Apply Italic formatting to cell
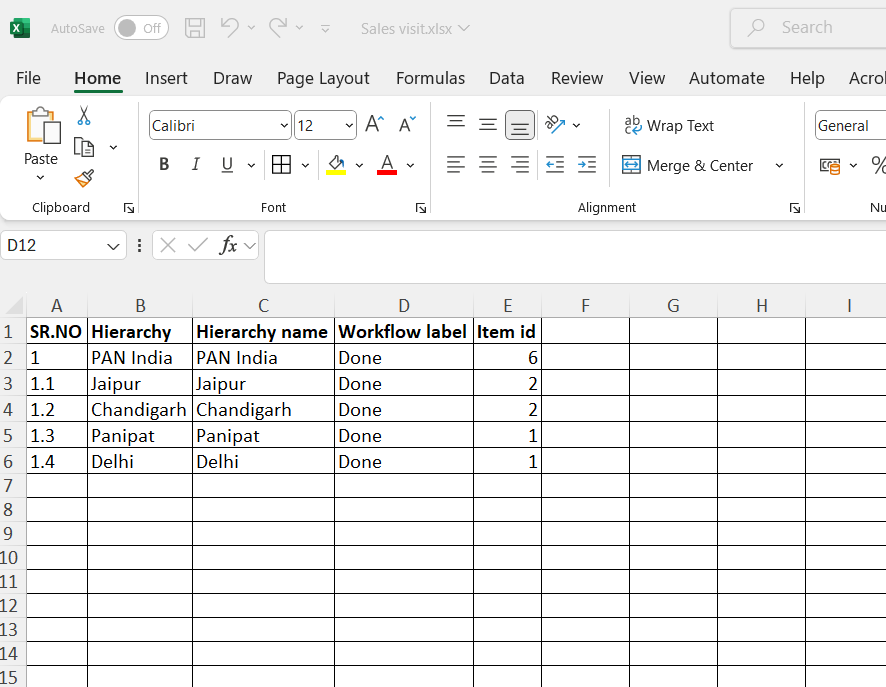The image size is (886, 687). (196, 165)
